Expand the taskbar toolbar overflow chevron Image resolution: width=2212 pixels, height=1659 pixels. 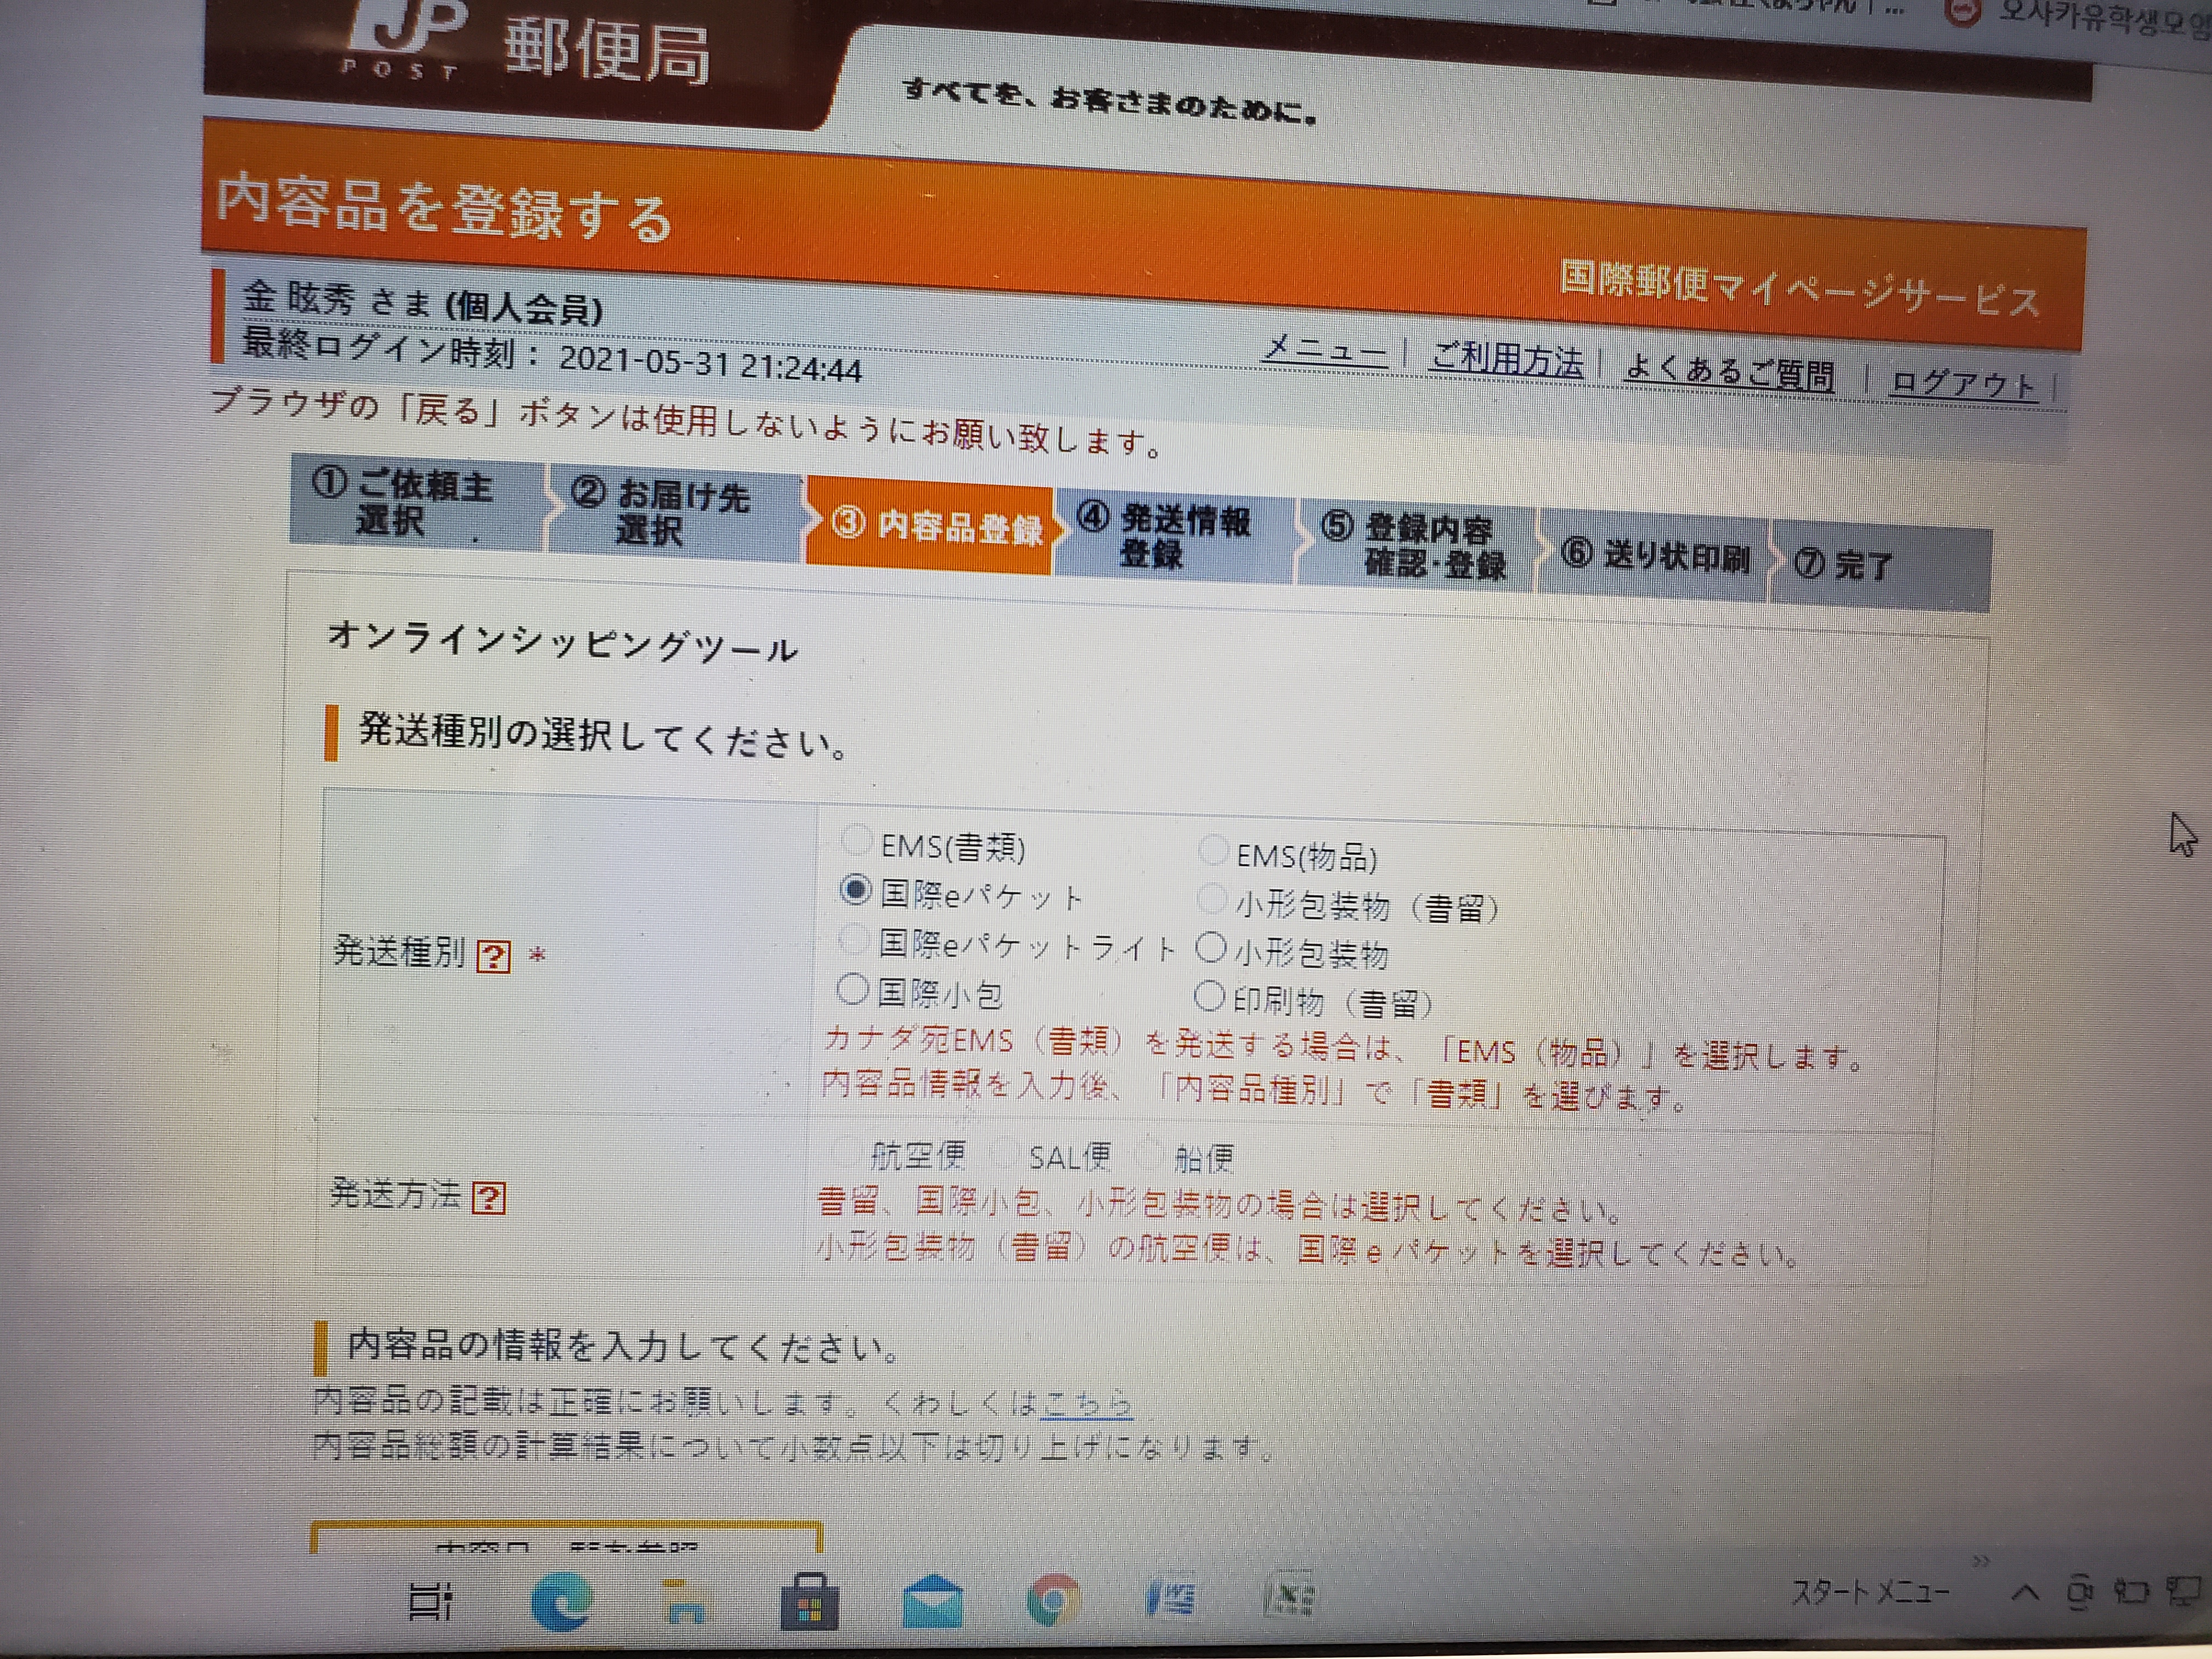[1981, 1561]
